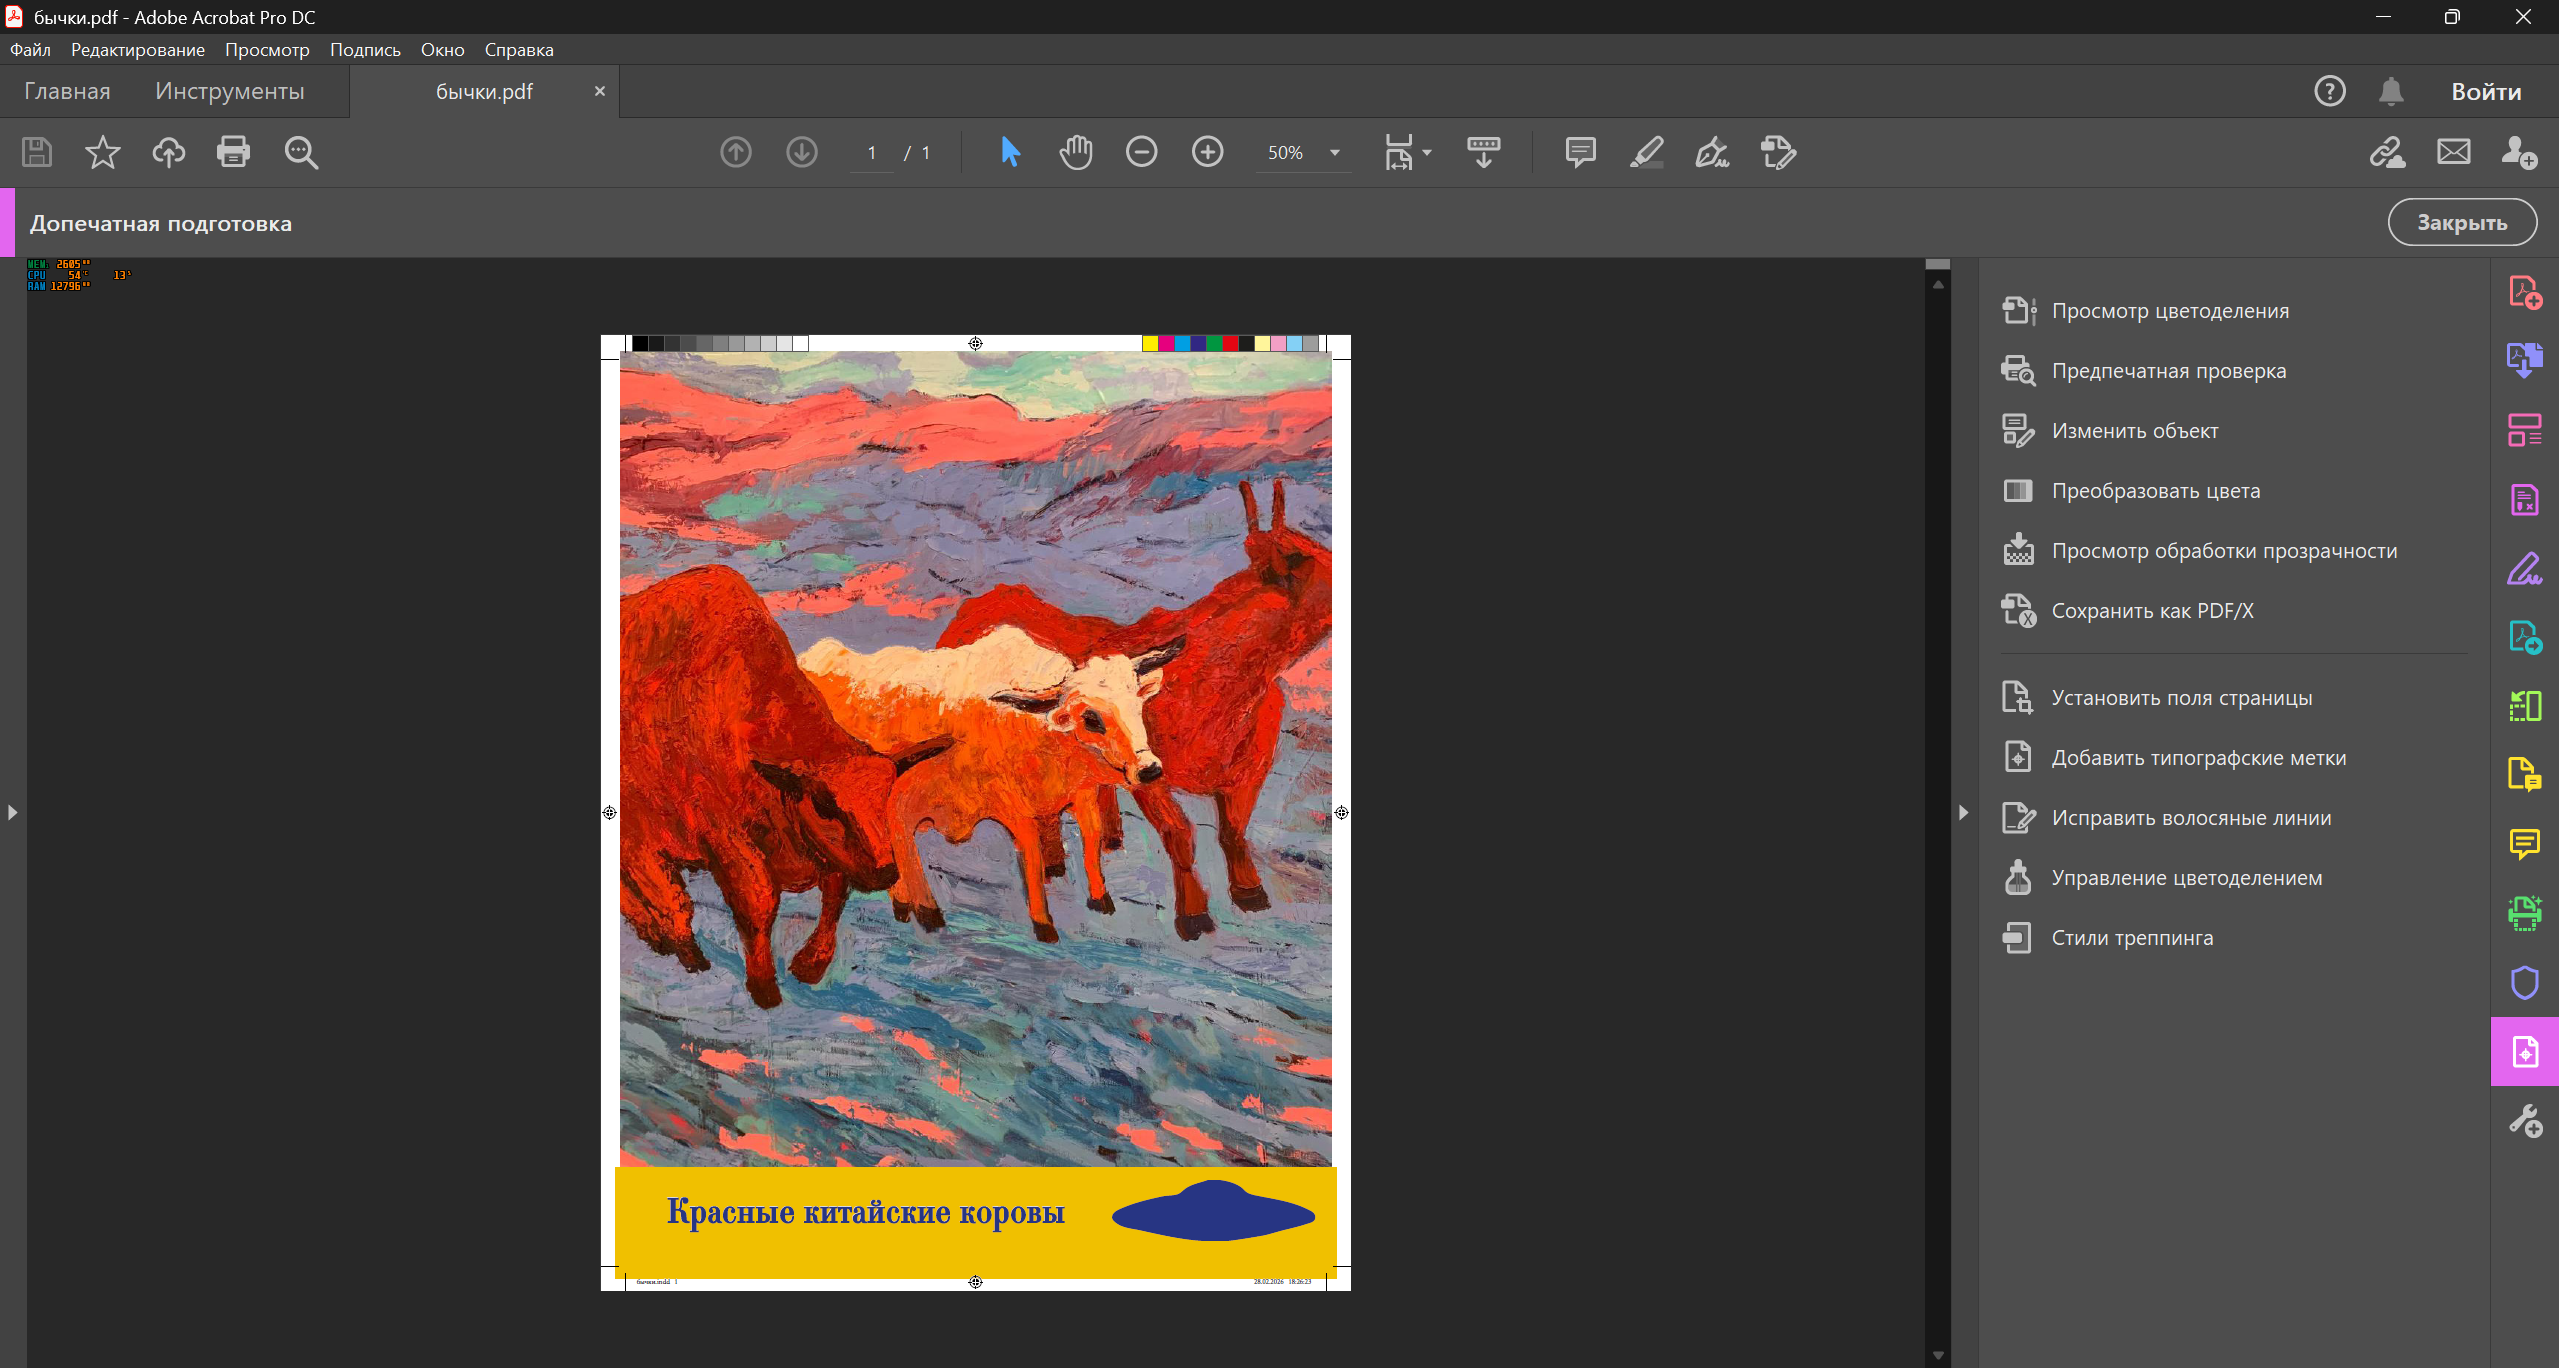Click the stamp tool icon
The image size is (2559, 1368).
1778,152
